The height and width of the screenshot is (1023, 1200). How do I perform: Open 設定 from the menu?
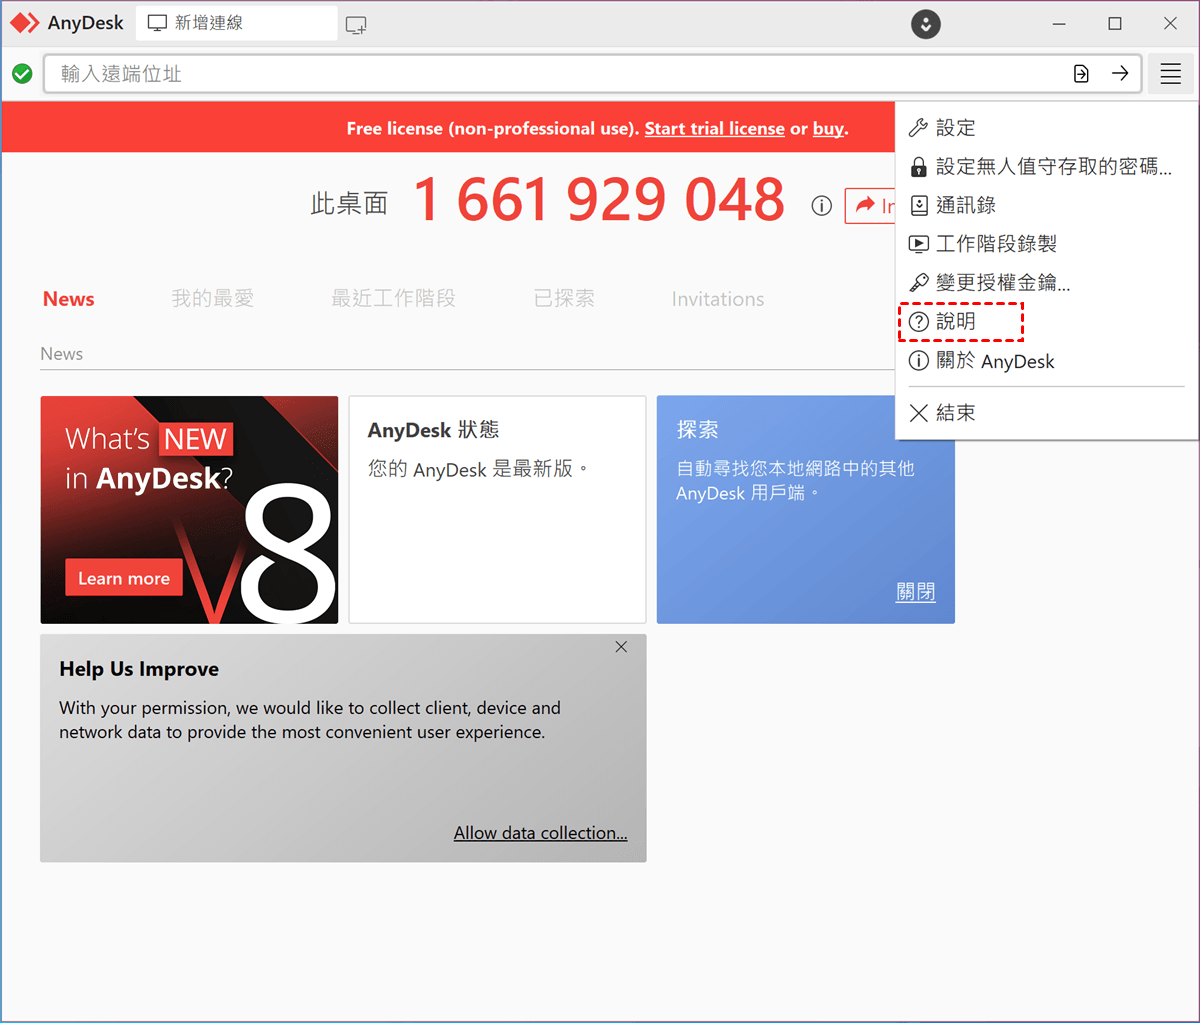pos(955,128)
